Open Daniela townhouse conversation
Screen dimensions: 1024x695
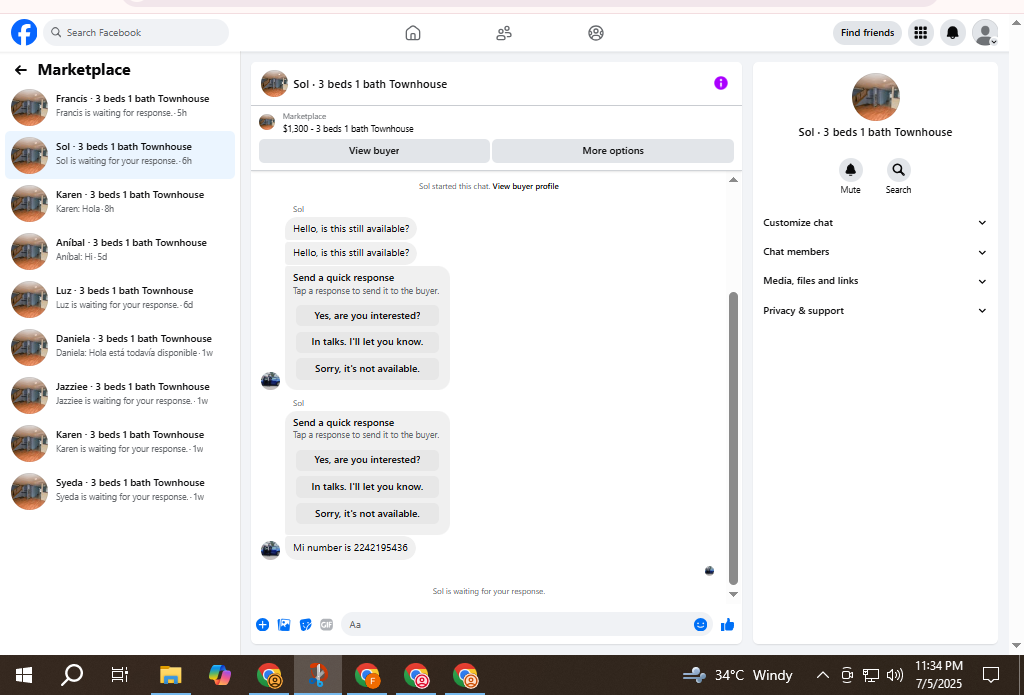coord(120,347)
